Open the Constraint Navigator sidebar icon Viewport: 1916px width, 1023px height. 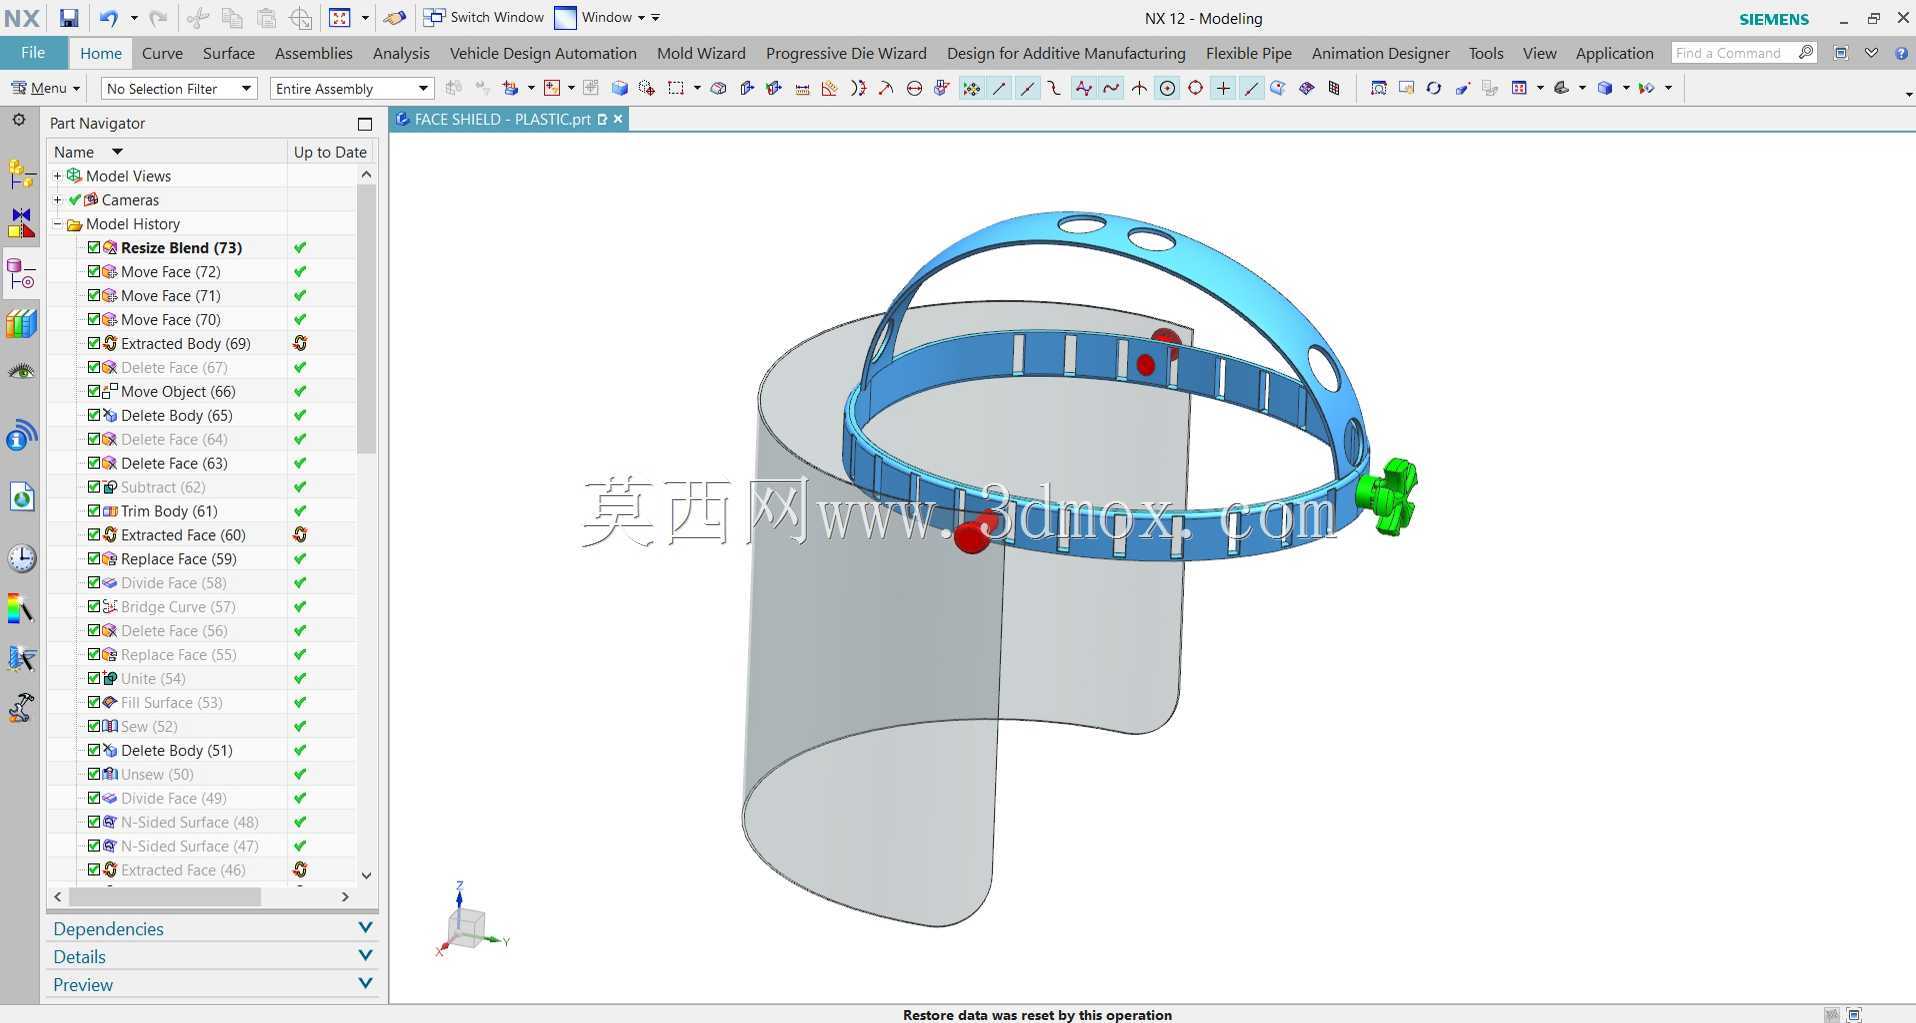21,222
